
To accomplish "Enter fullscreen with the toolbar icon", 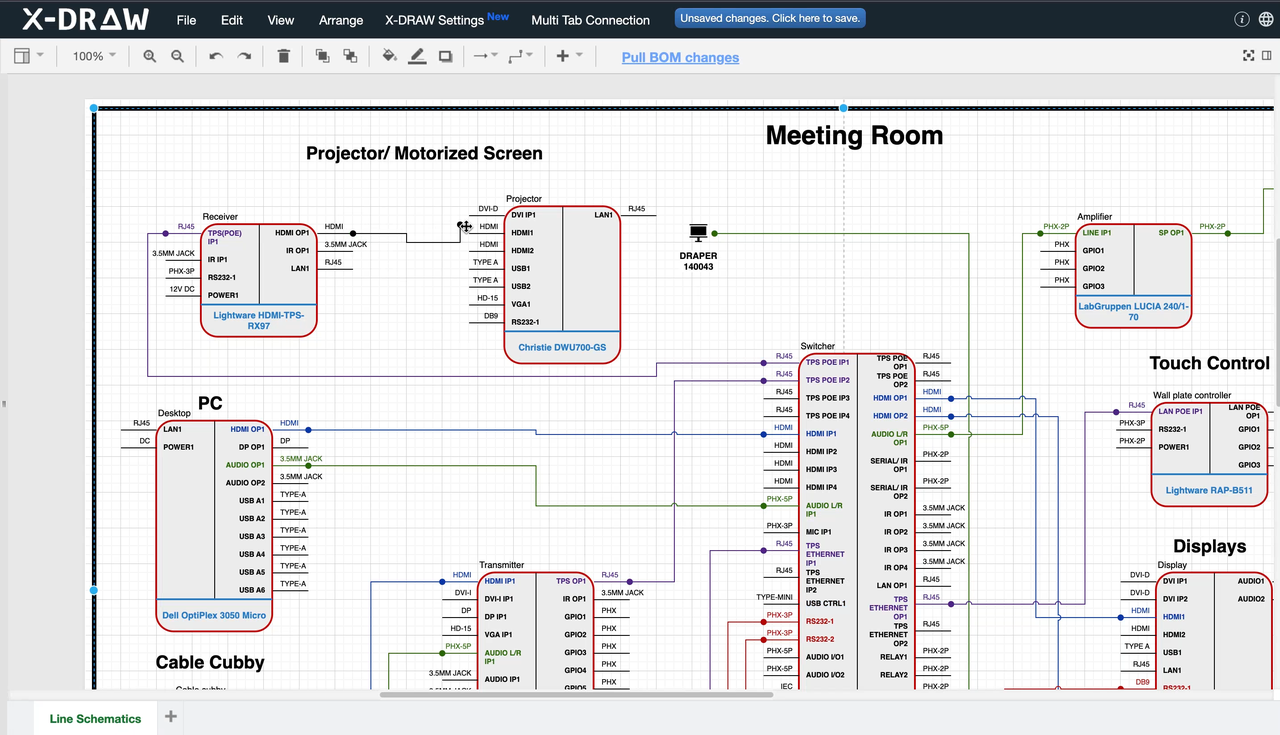I will coord(1248,57).
